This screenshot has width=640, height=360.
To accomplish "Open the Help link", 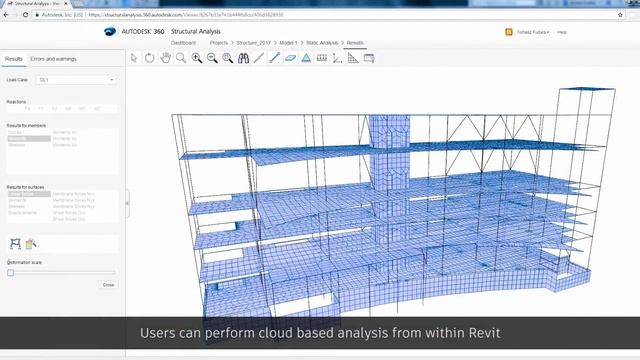I will click(x=562, y=32).
